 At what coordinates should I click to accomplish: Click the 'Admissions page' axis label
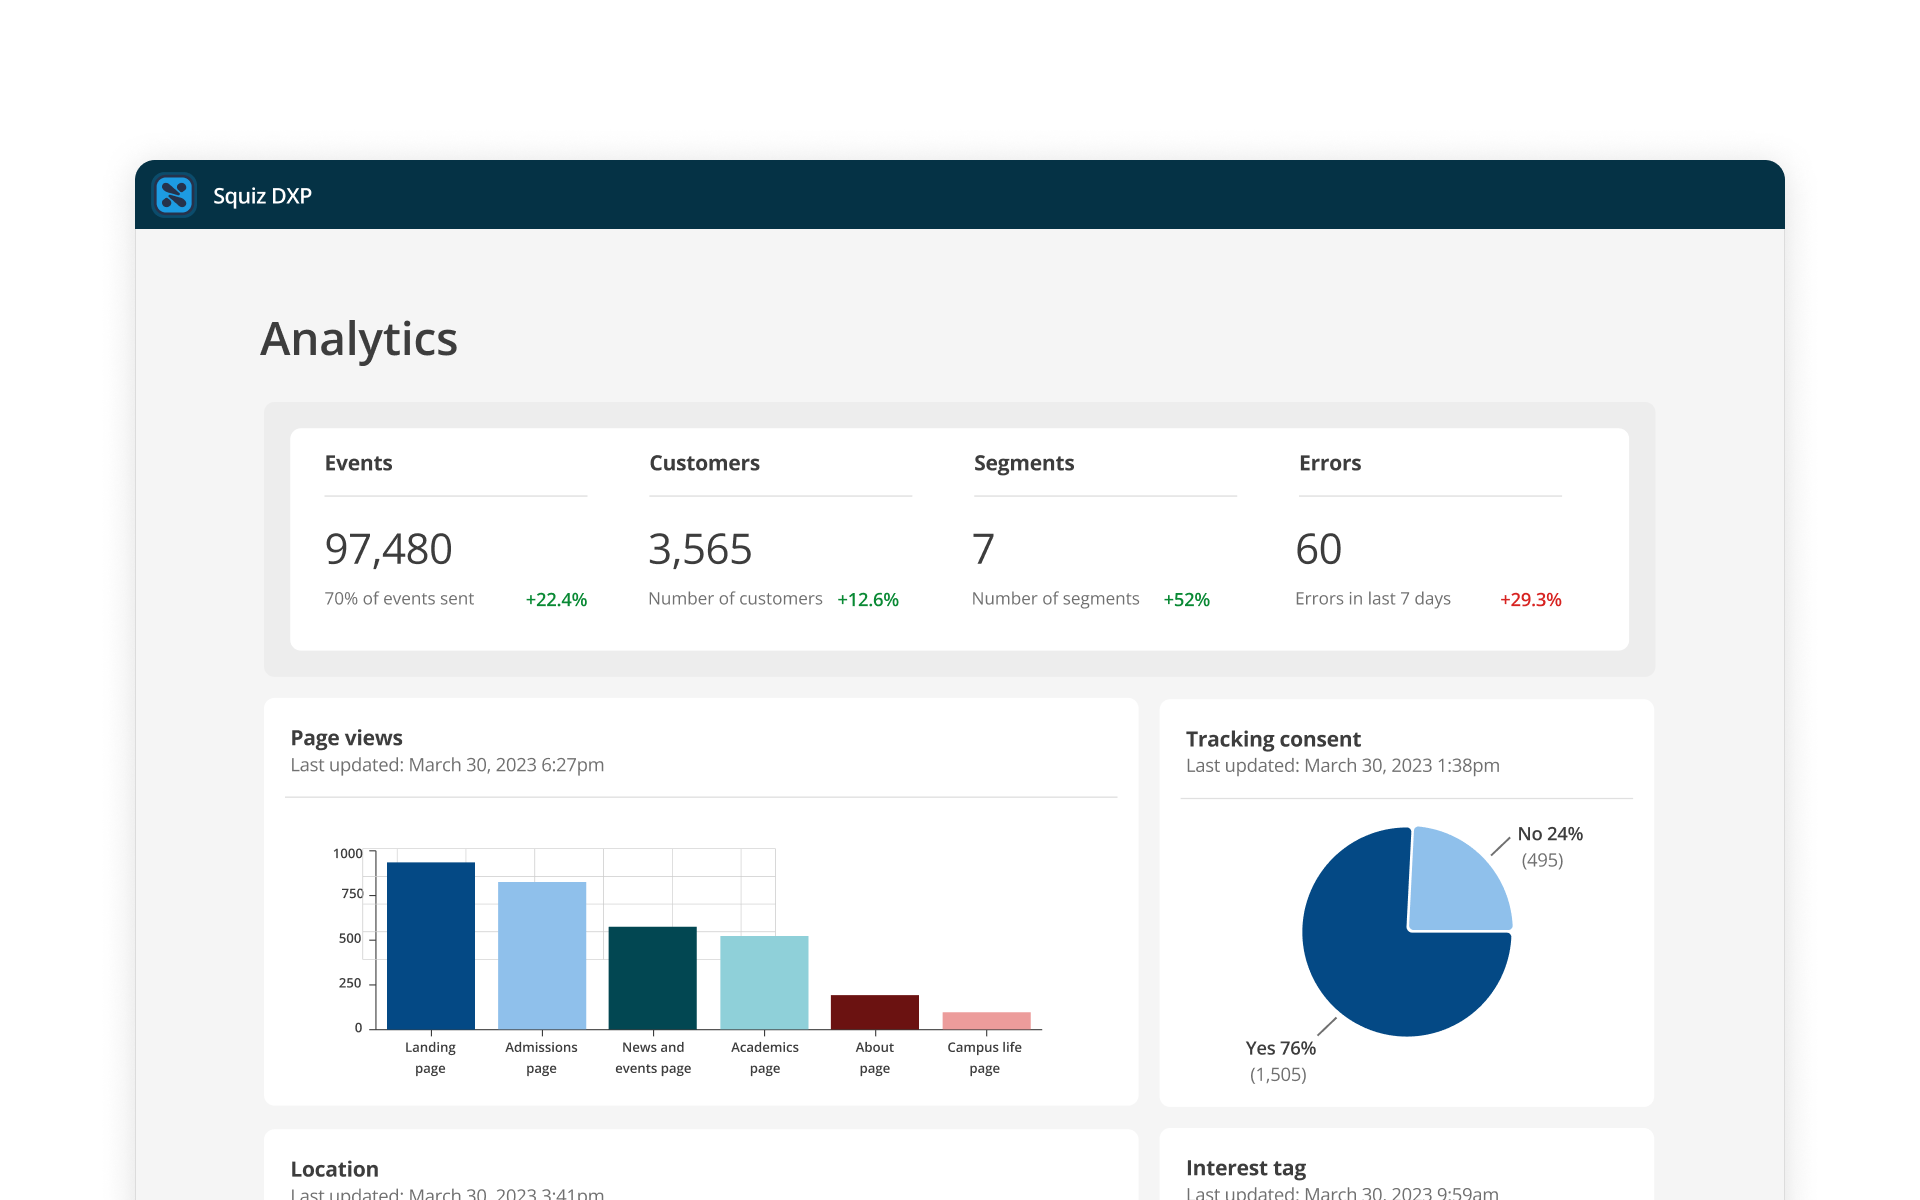coord(541,1058)
